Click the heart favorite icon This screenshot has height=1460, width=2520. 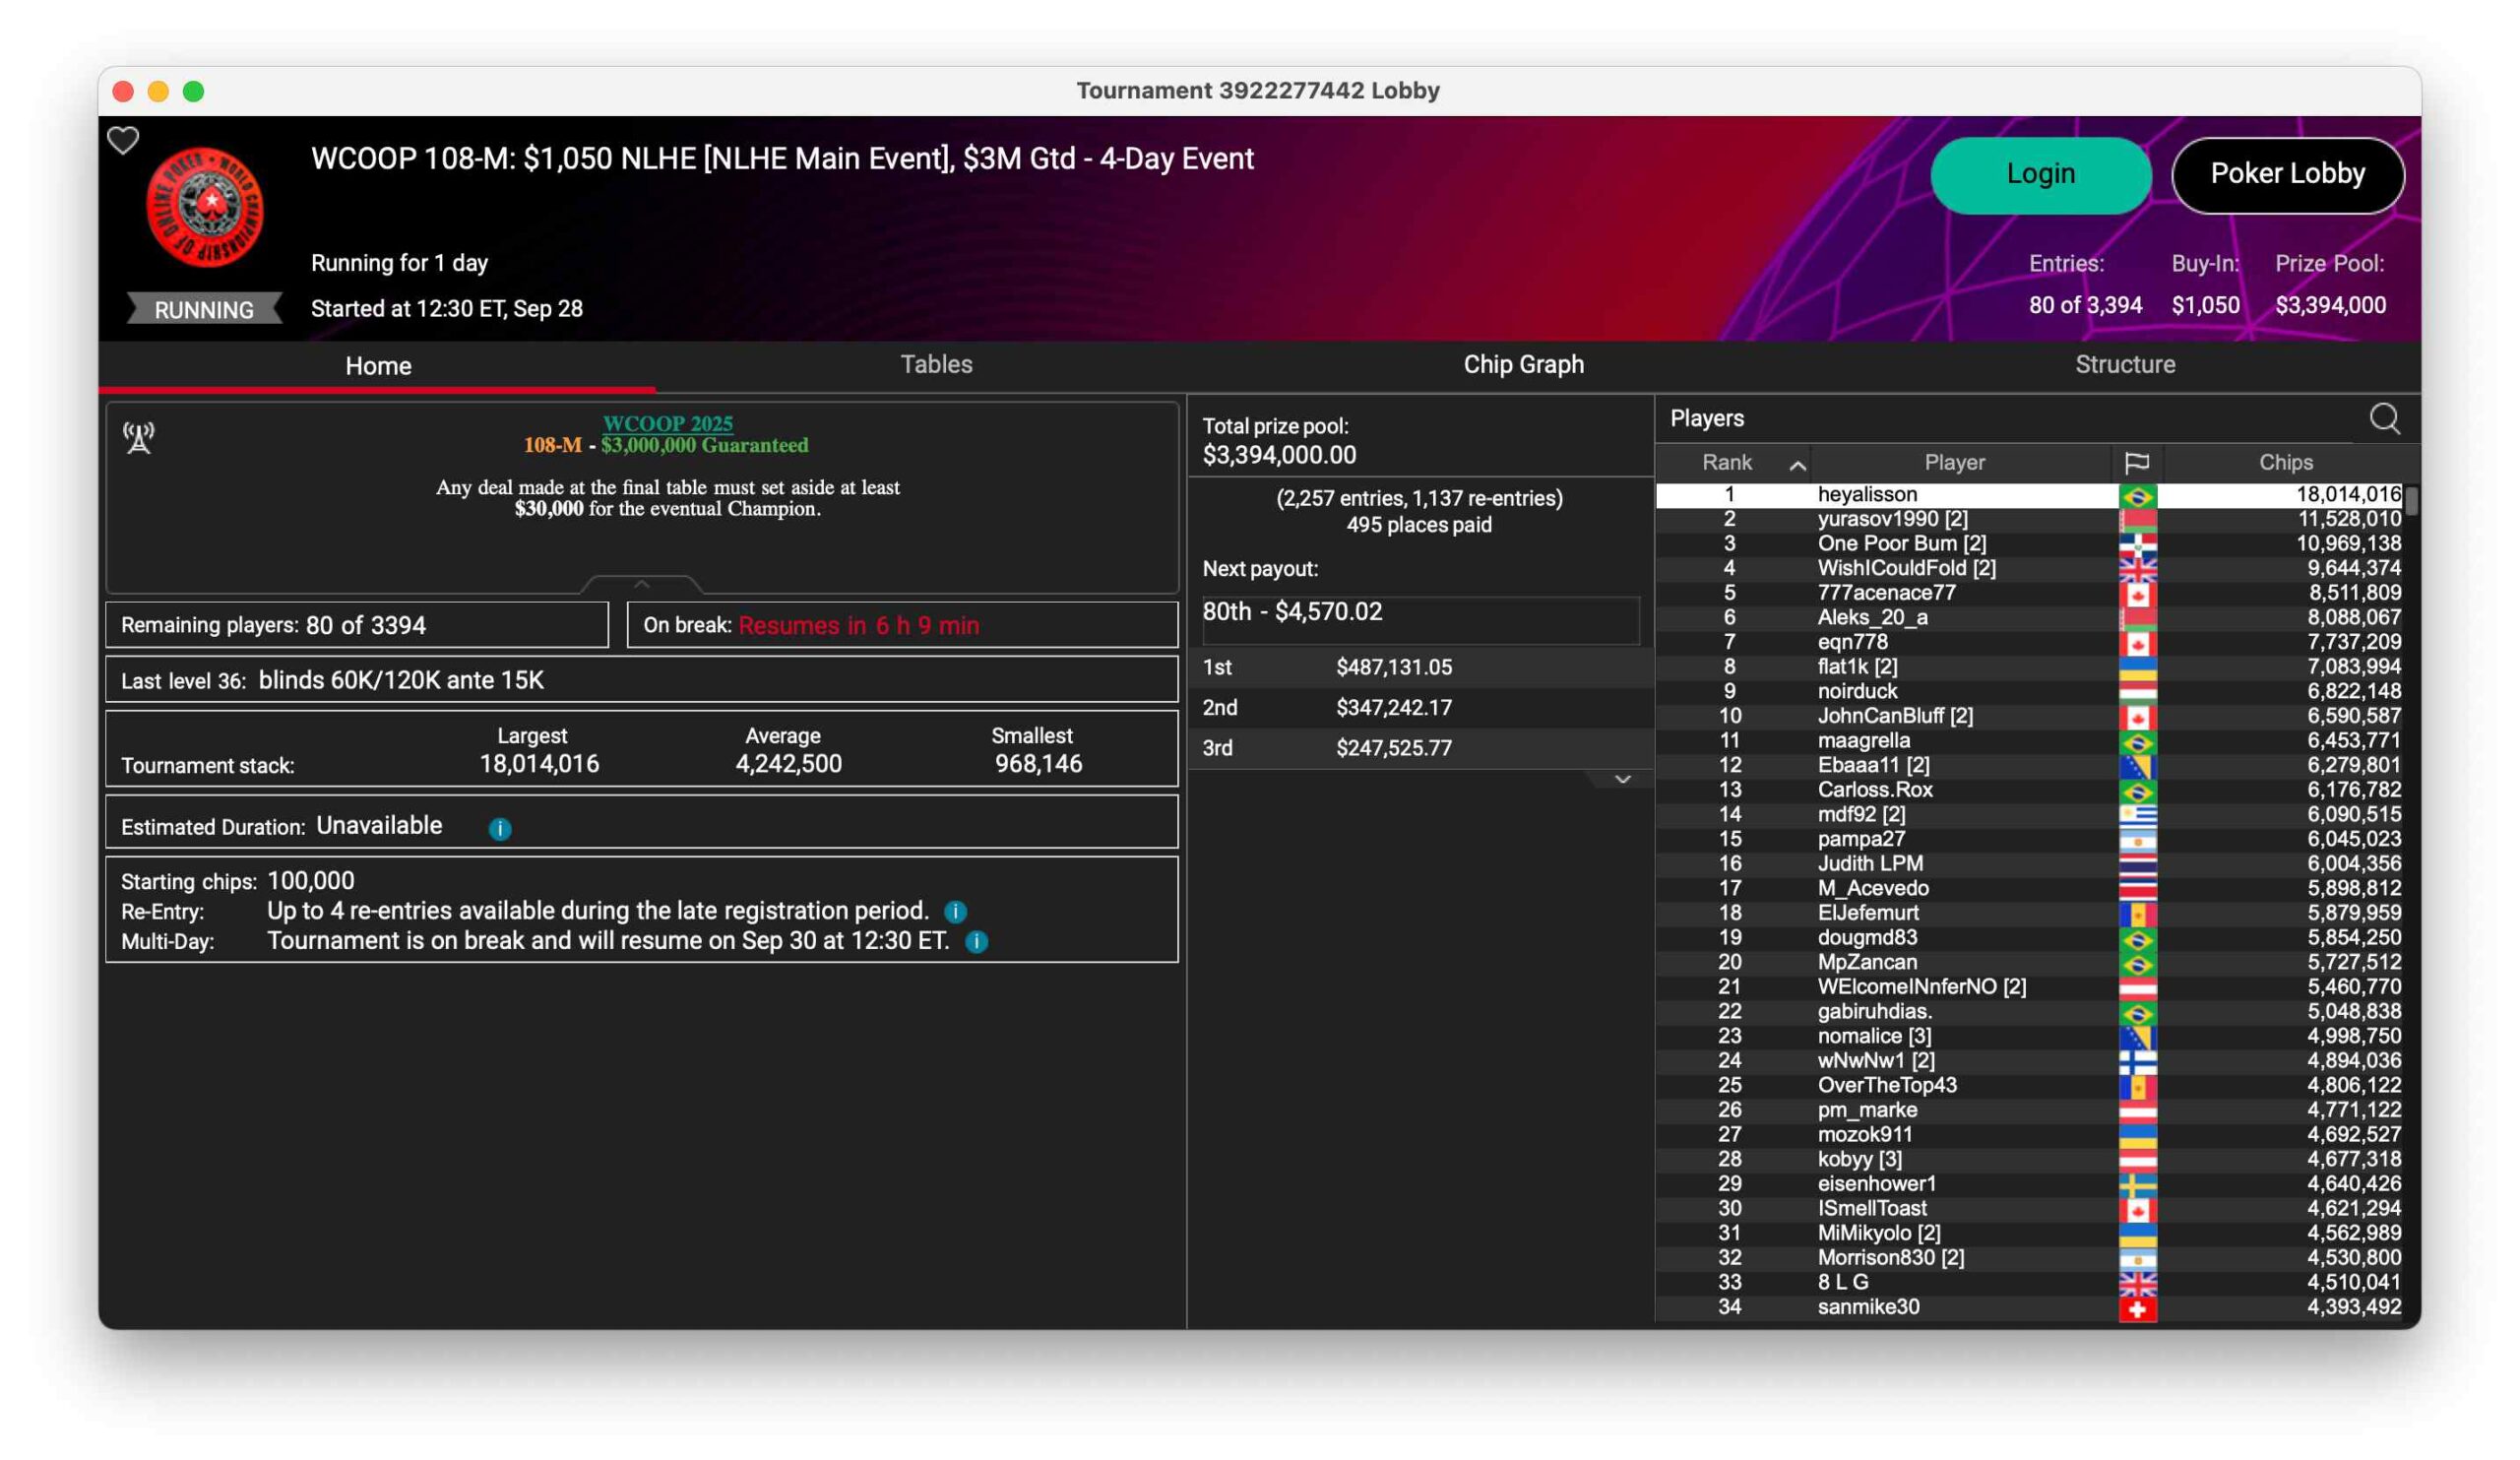(x=123, y=141)
